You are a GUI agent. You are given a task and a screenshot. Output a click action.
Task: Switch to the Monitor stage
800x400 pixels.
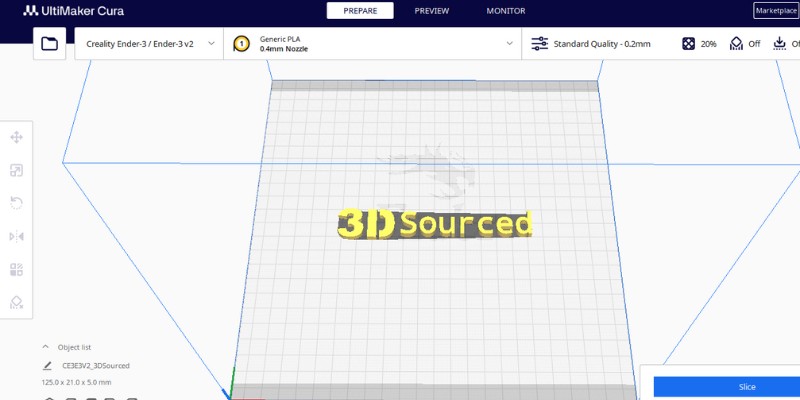[505, 11]
